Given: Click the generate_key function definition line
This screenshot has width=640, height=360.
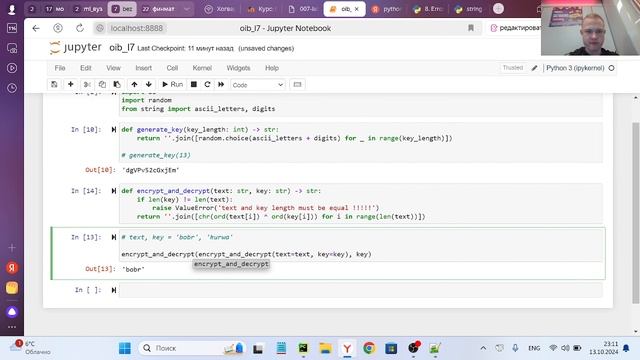Looking at the screenshot, I should coord(200,129).
